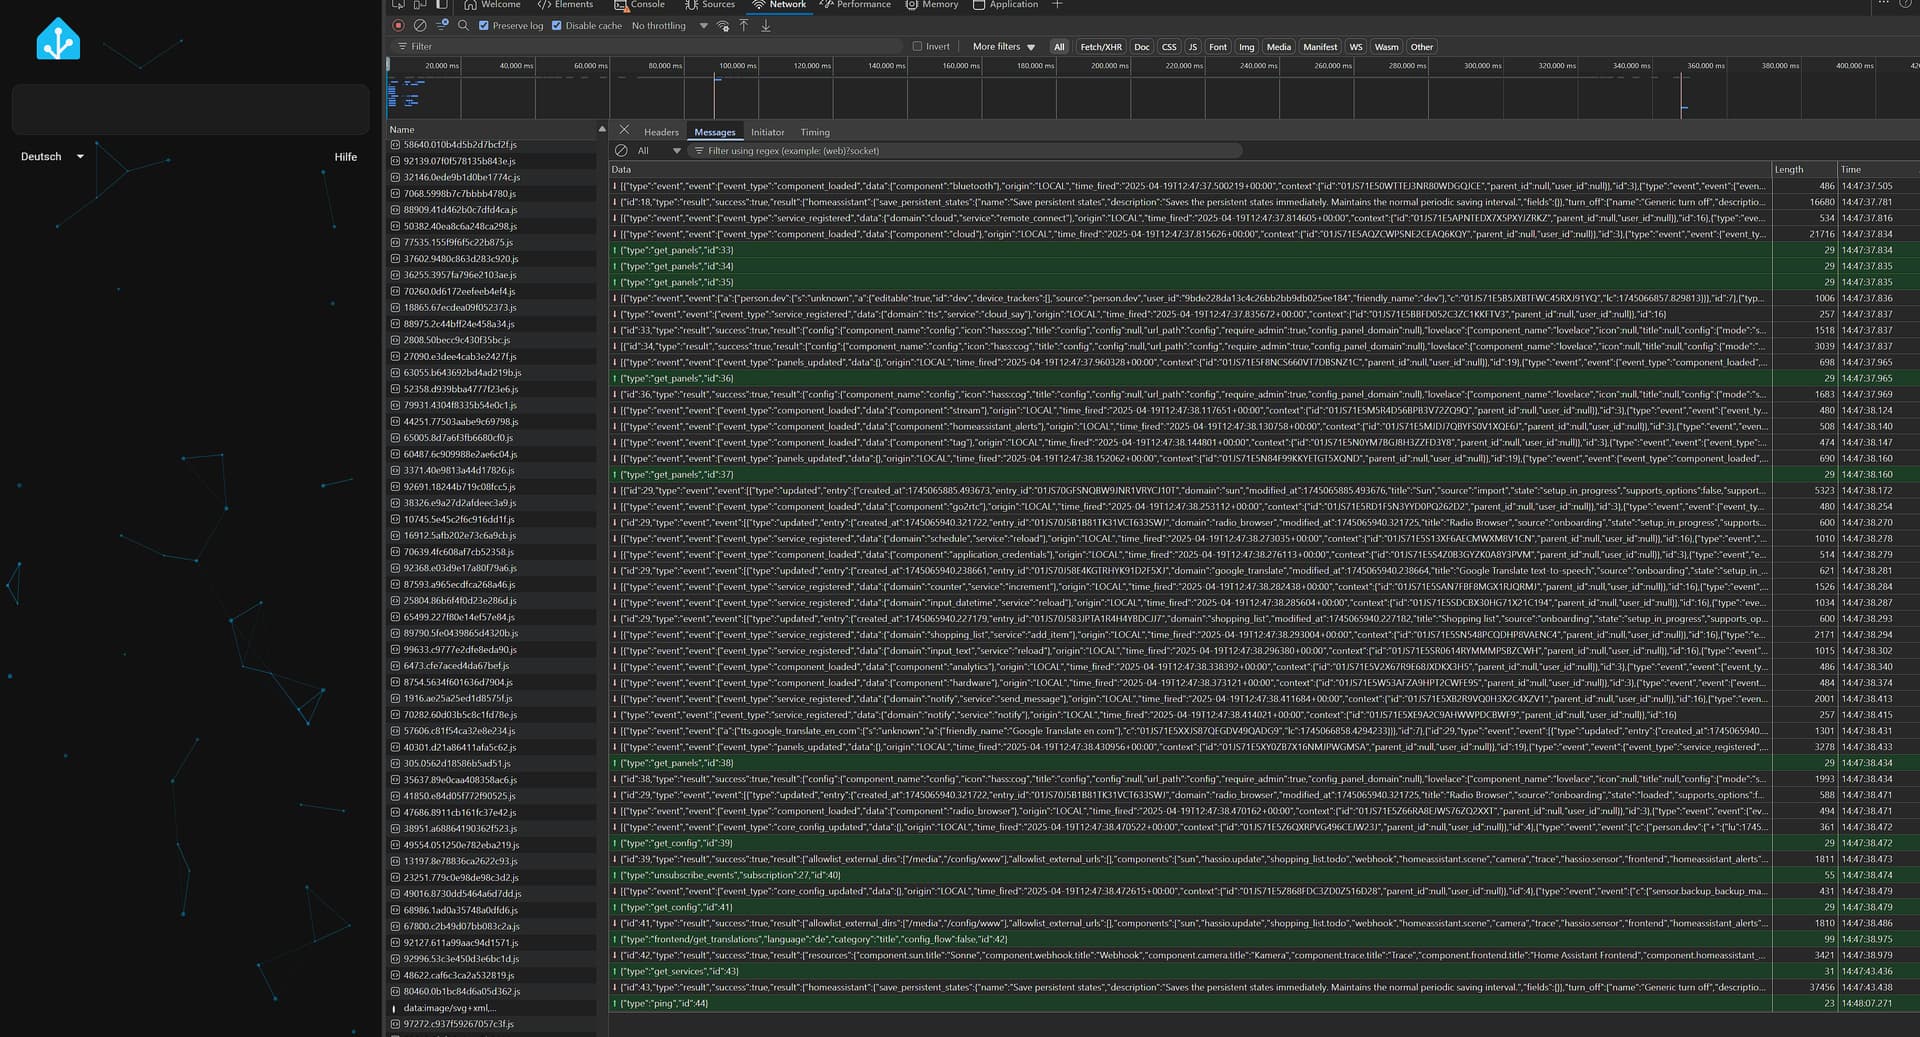The image size is (1920, 1037).
Task: Open the Console panel tab
Action: coord(640,5)
